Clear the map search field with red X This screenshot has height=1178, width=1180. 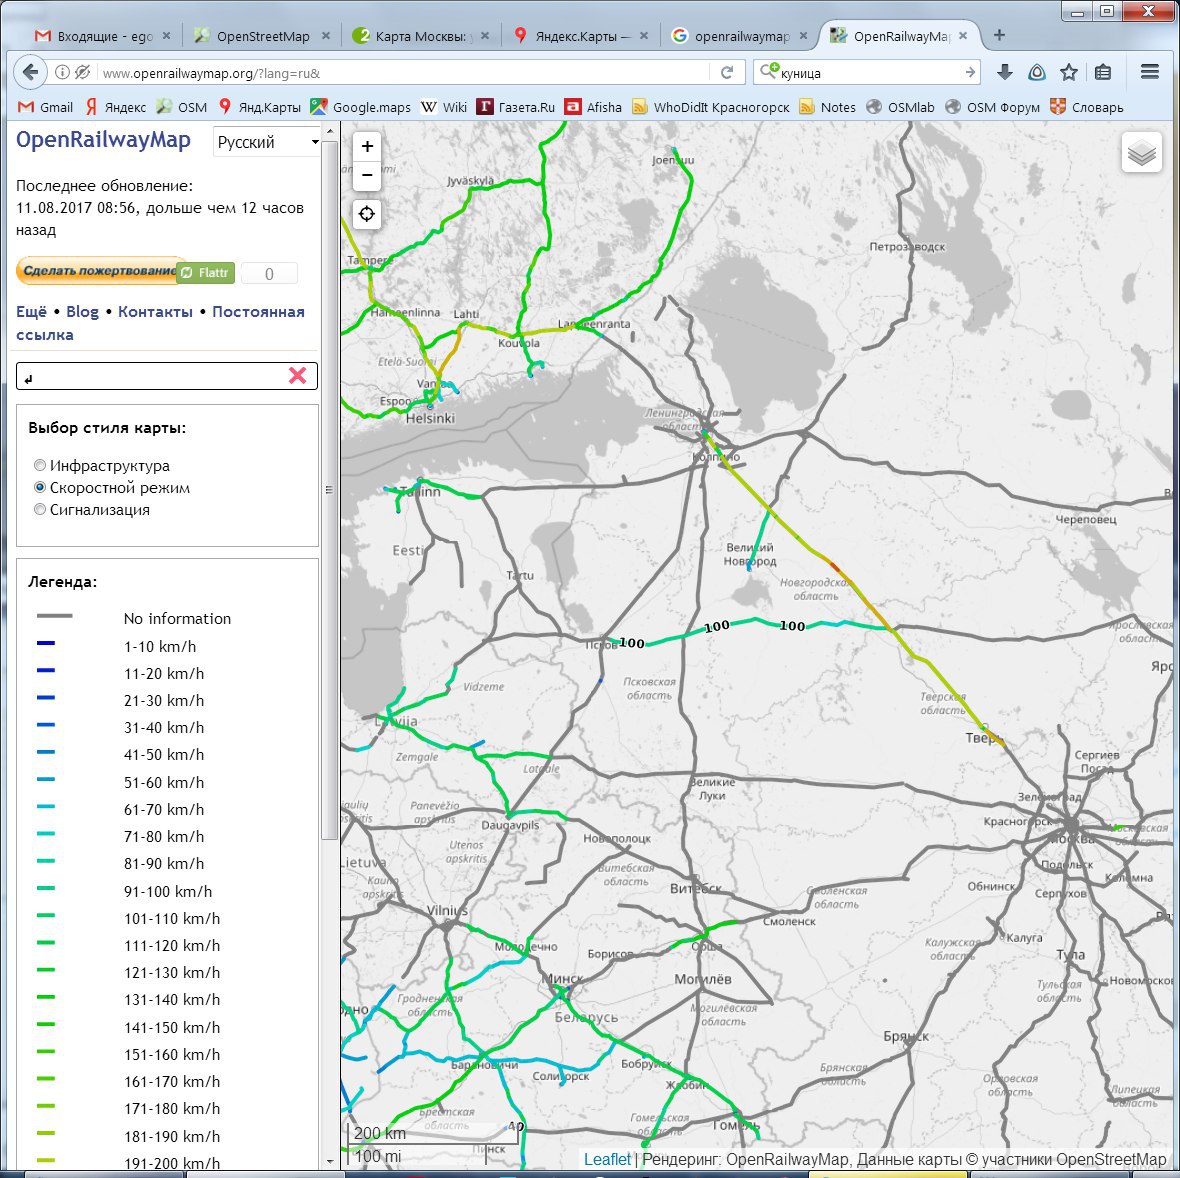(x=298, y=376)
